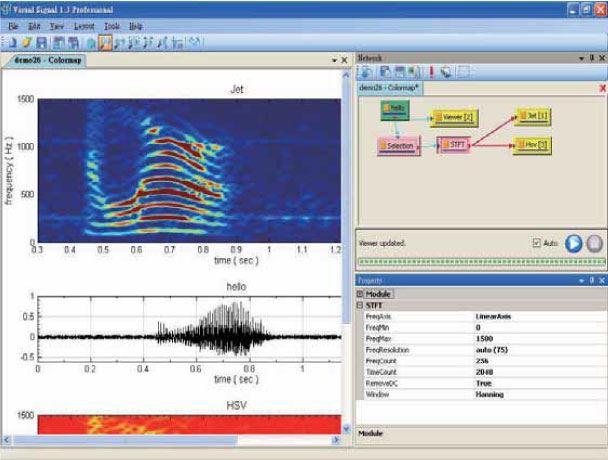
Task: Expand the Module property group
Action: (361, 294)
